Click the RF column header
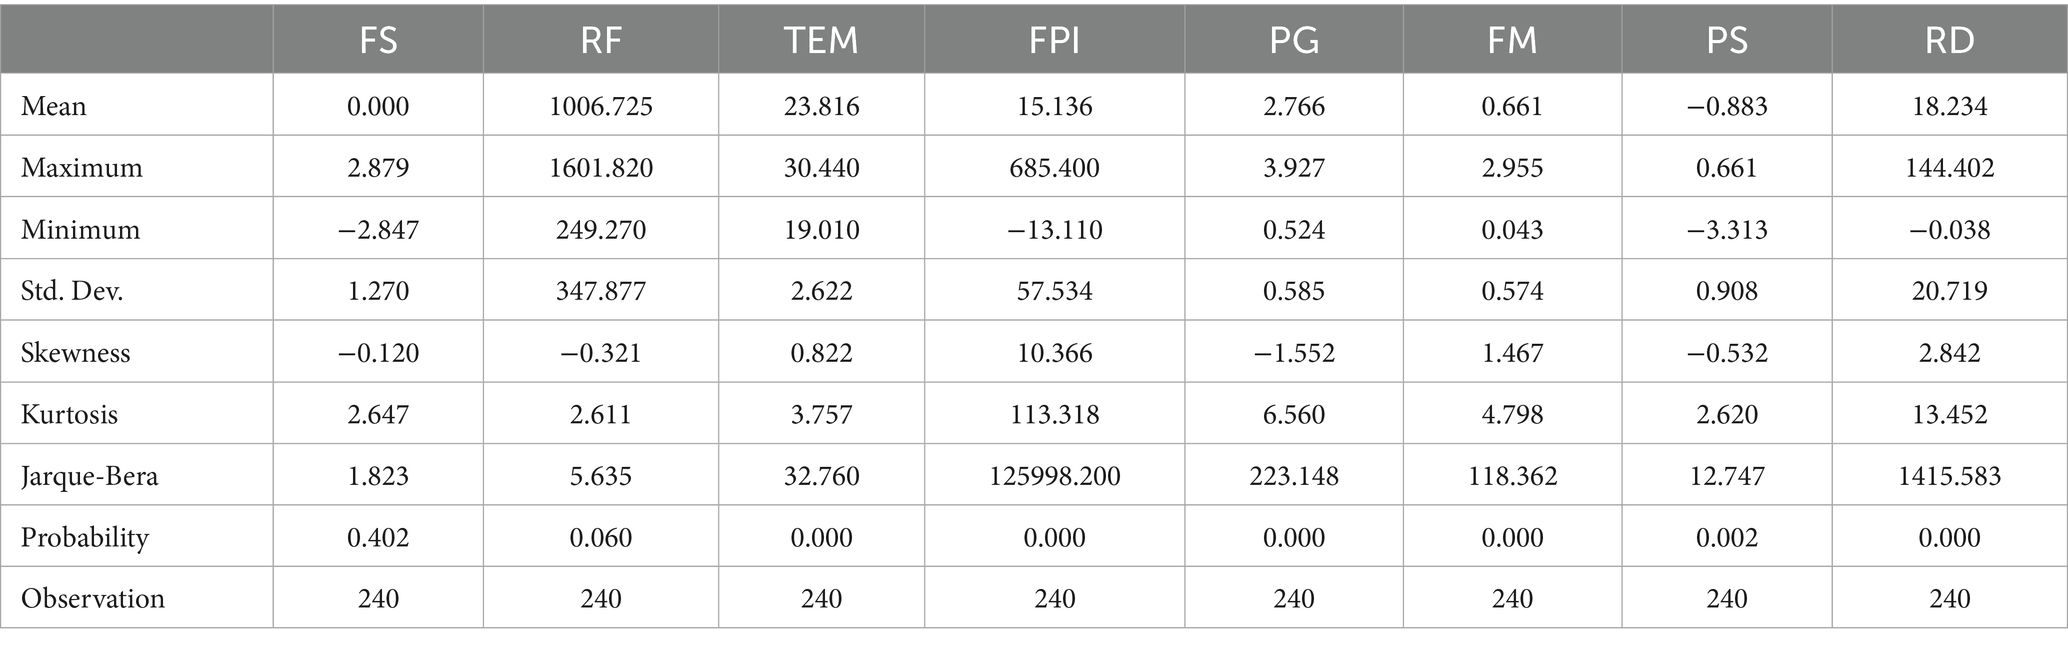This screenshot has width=2068, height=646. [x=600, y=40]
